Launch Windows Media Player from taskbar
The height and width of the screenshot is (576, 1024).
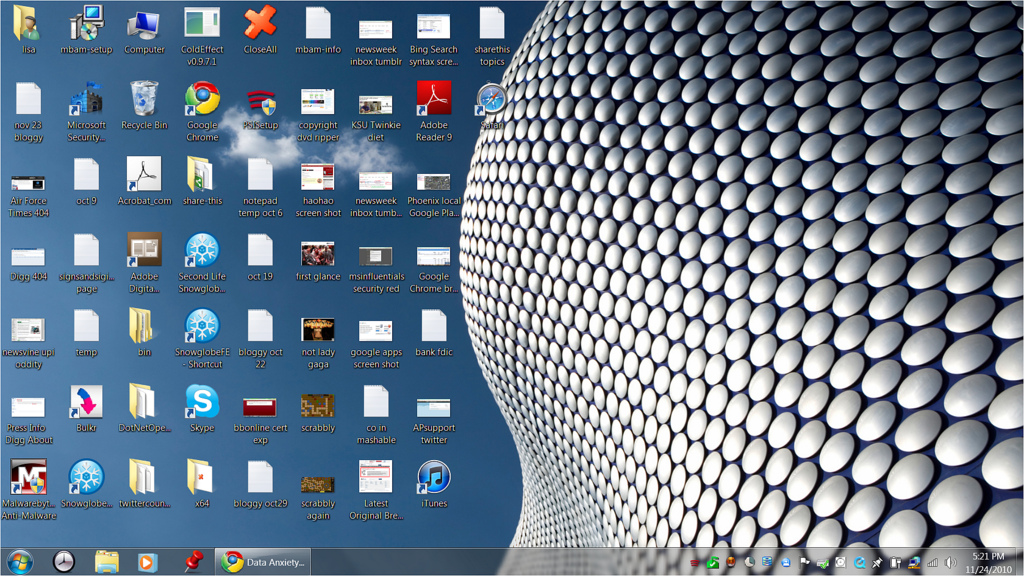[147, 562]
